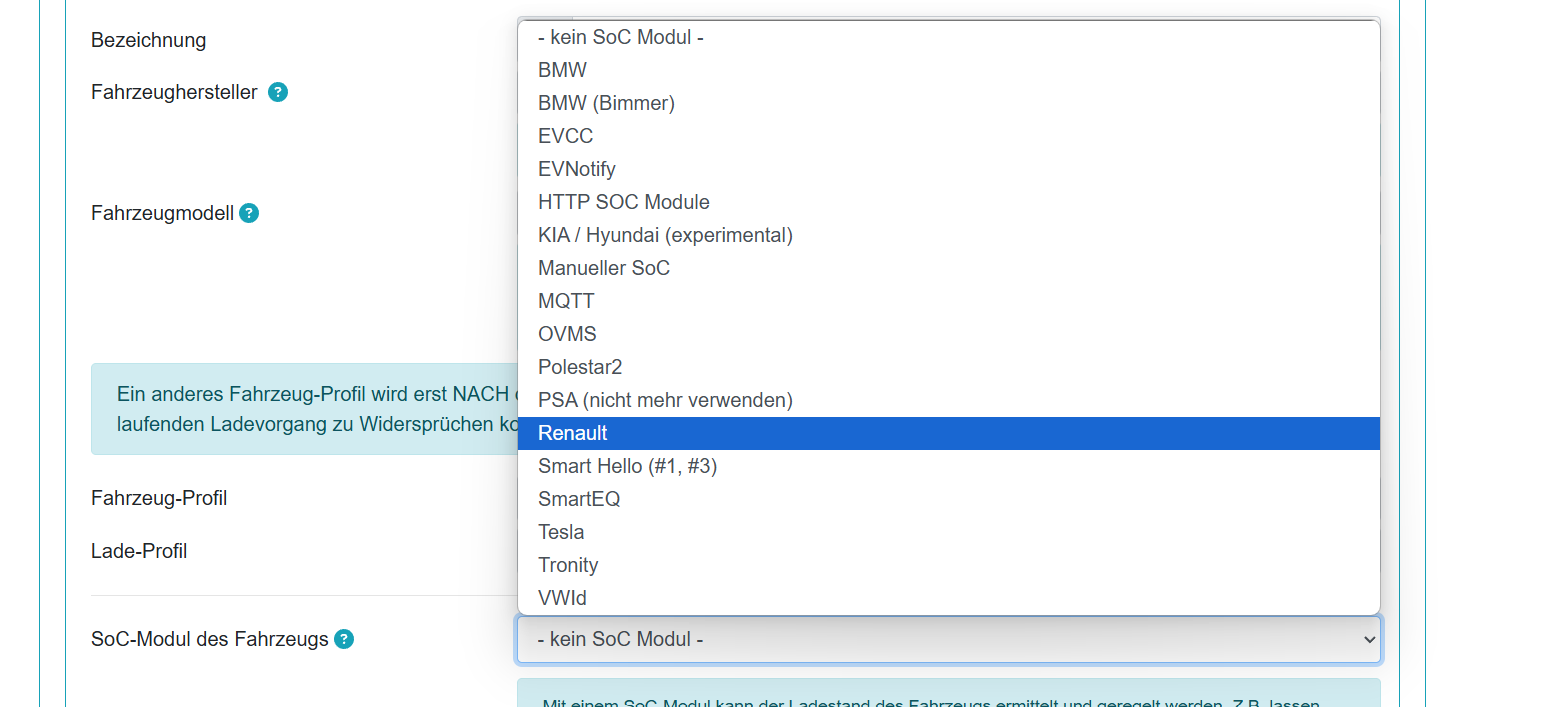Select KIA / Hyundai (experimental)
The image size is (1547, 707).
949,235
